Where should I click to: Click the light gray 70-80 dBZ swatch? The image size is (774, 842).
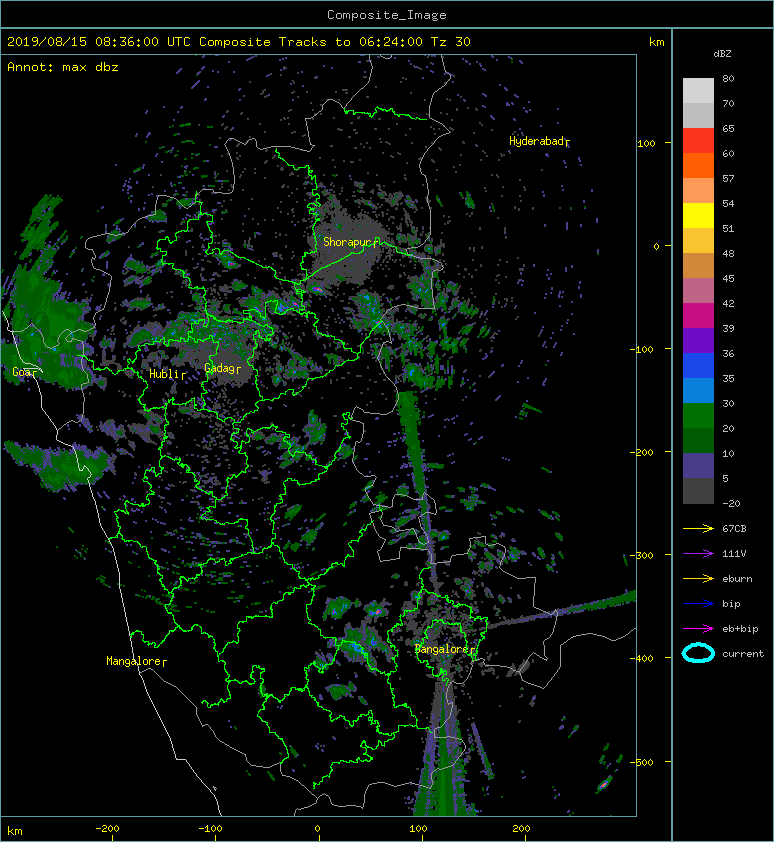click(x=698, y=91)
